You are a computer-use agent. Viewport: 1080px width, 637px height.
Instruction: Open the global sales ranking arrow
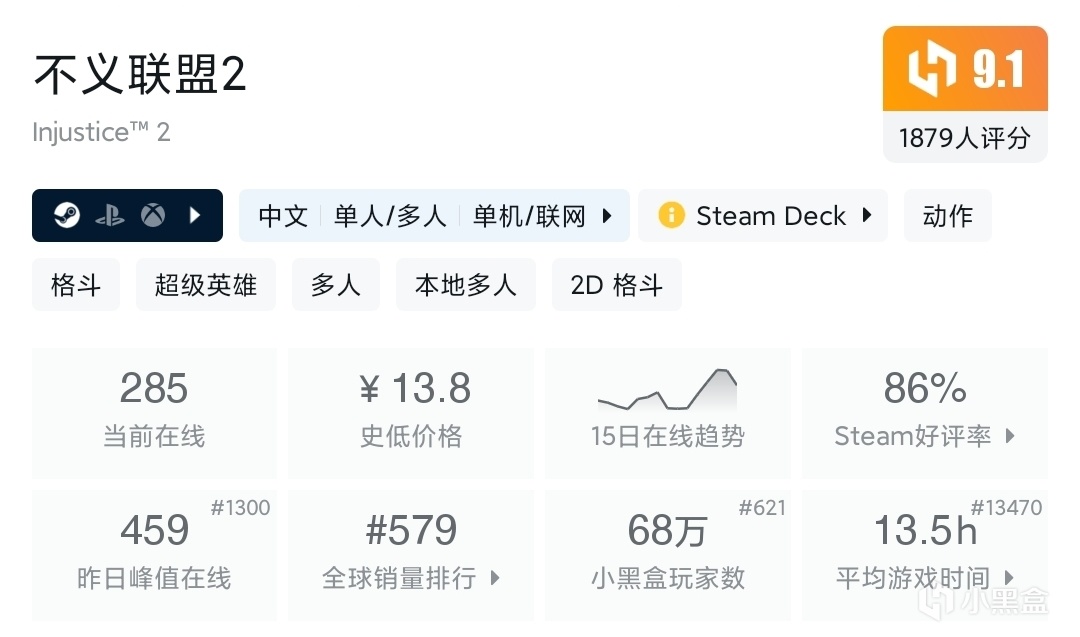tap(495, 578)
